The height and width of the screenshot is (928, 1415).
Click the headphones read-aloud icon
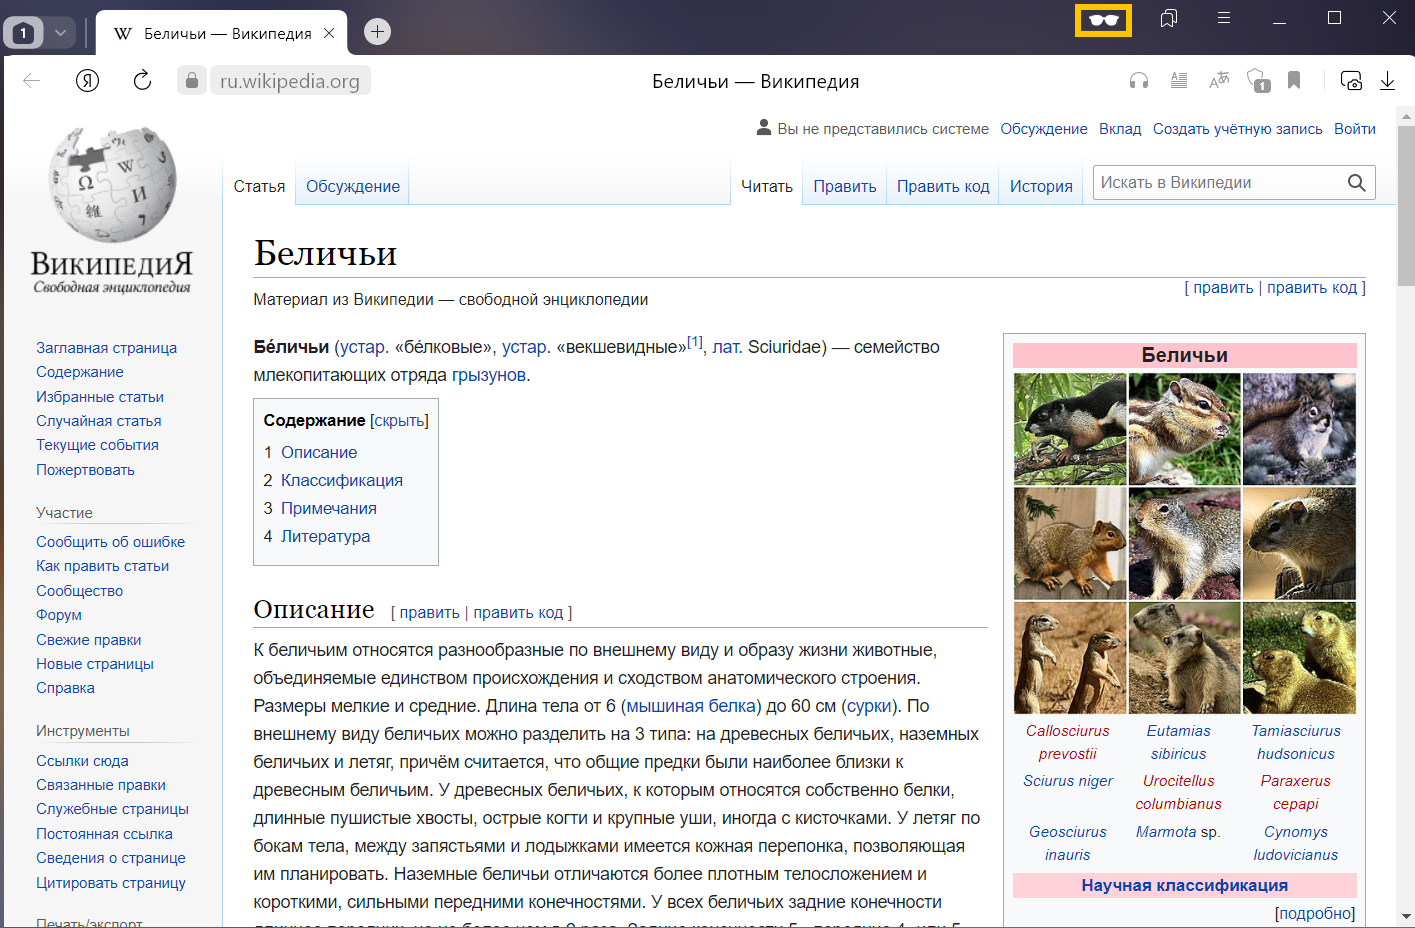tap(1139, 81)
